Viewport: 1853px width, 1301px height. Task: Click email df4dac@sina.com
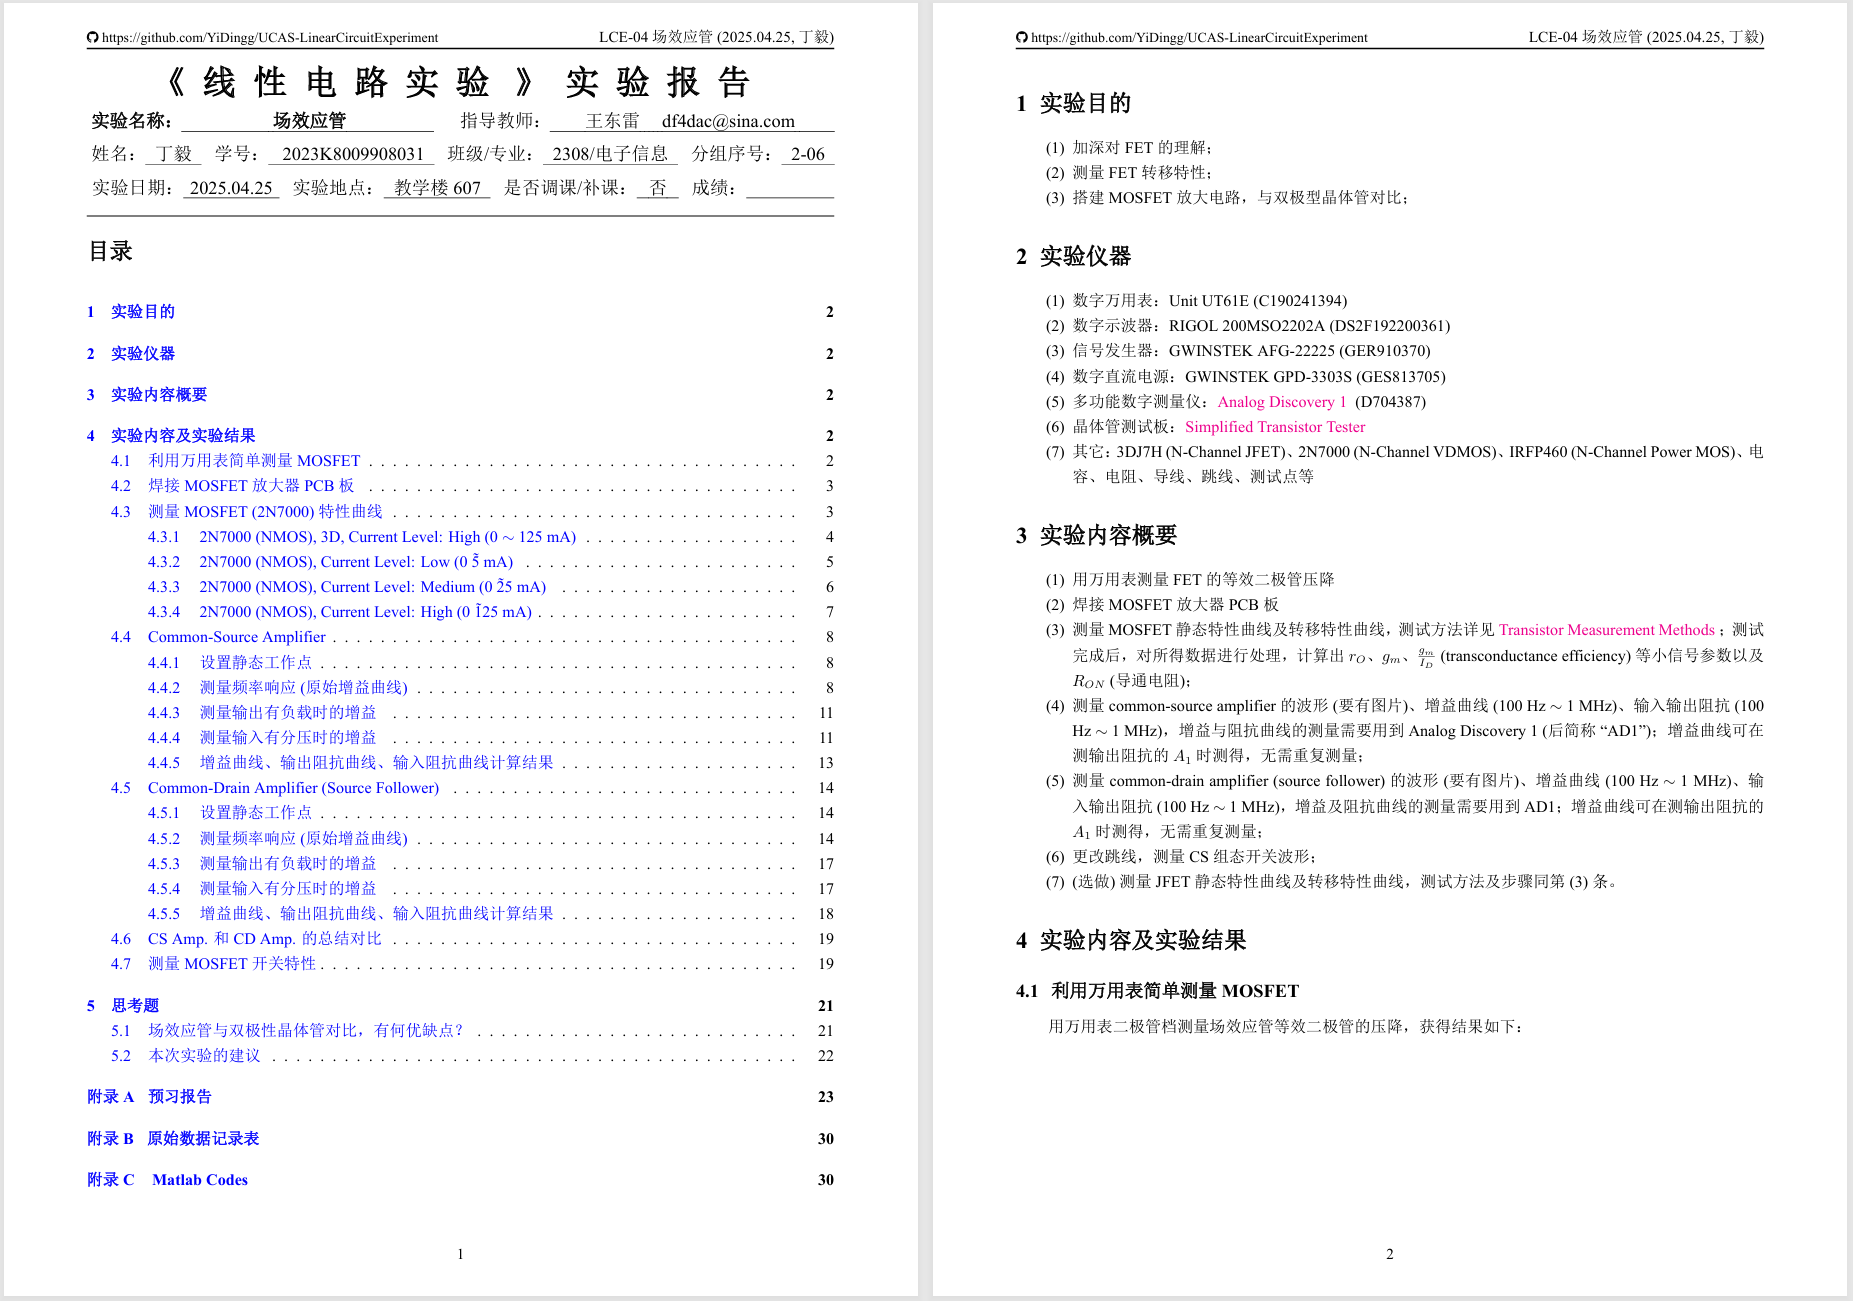tap(728, 122)
